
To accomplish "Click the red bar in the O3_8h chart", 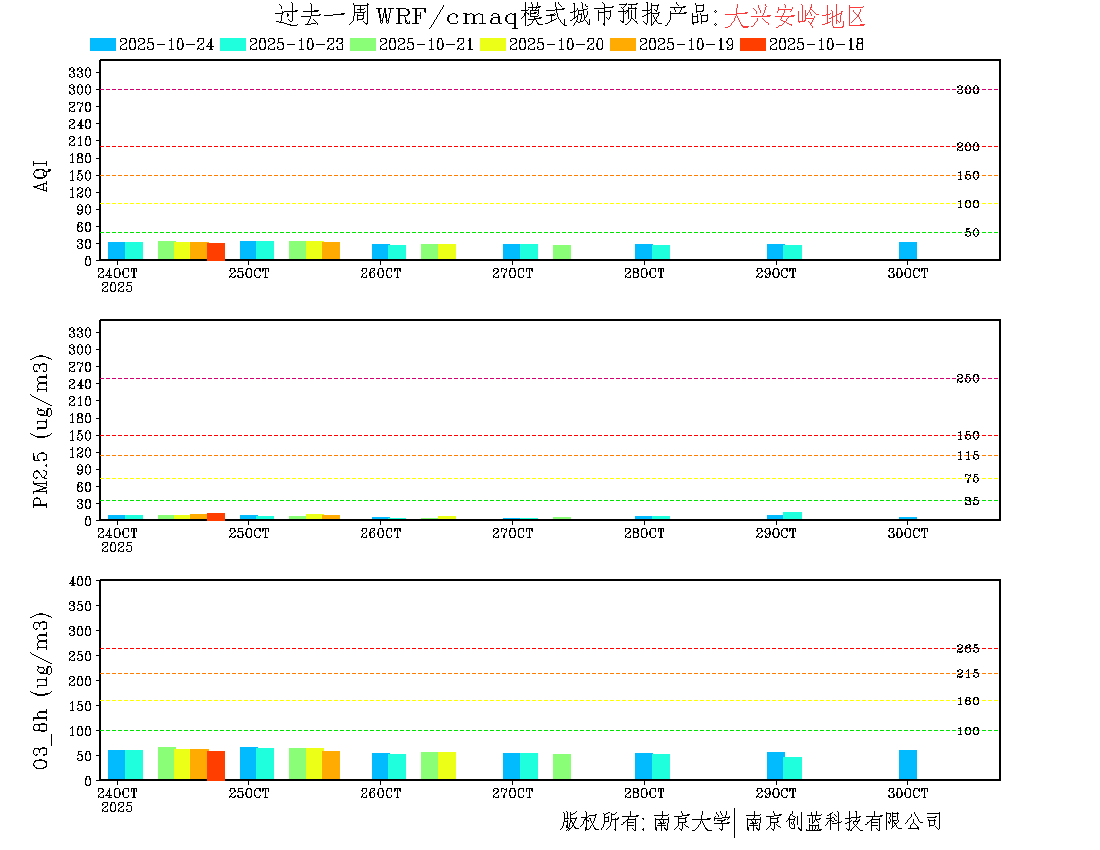I will coord(216,765).
